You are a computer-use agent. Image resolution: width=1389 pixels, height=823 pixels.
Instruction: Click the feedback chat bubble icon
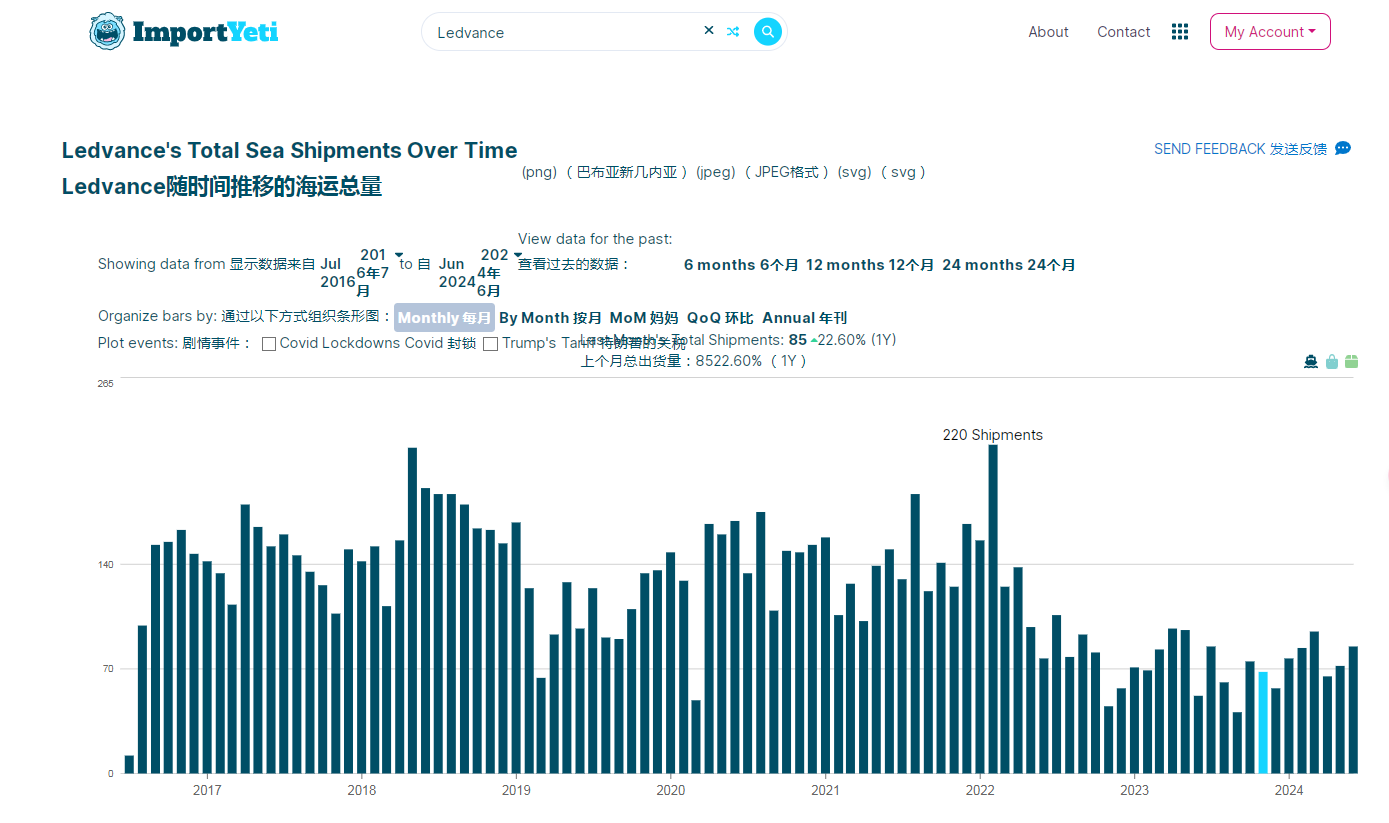(1342, 148)
